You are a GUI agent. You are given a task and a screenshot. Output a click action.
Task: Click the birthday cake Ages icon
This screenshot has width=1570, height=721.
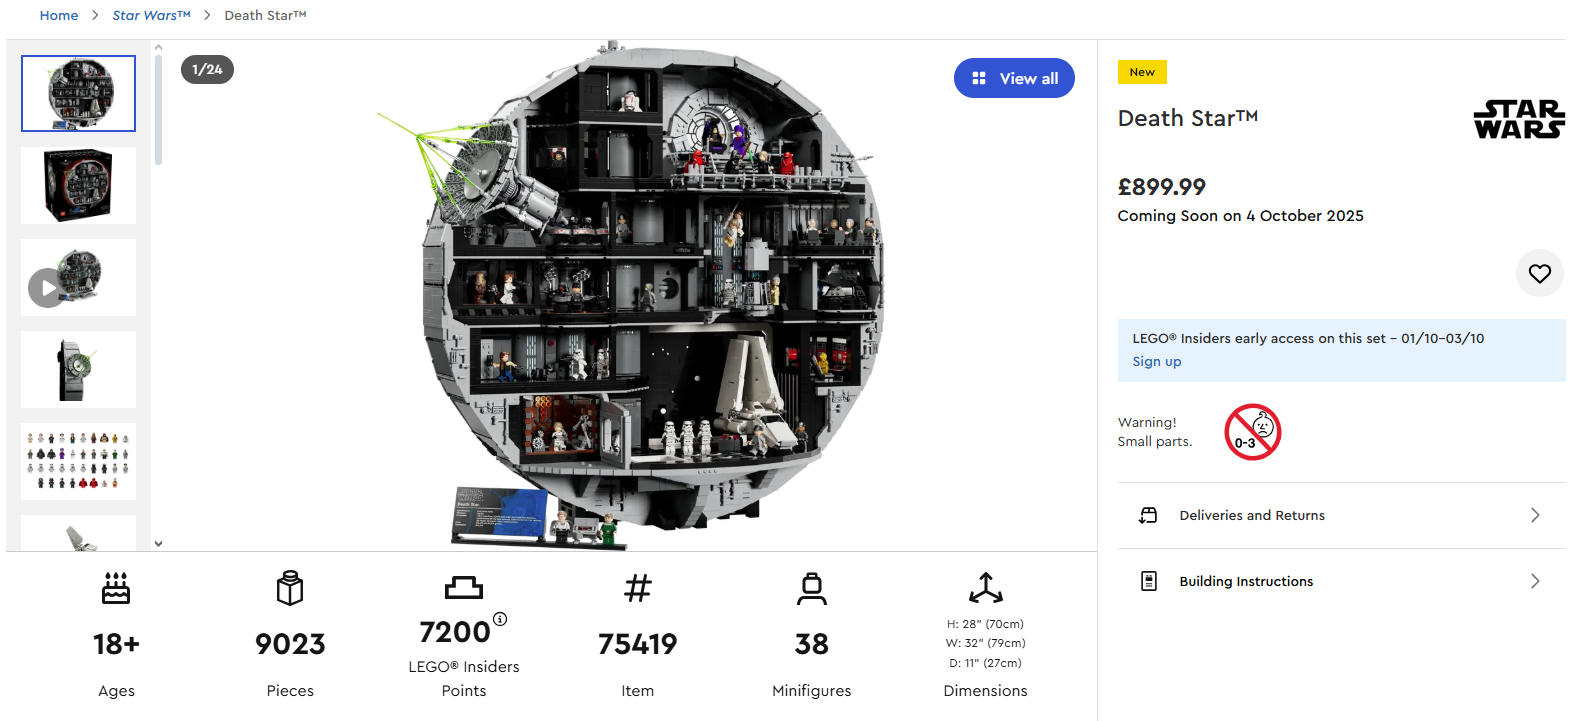[116, 588]
